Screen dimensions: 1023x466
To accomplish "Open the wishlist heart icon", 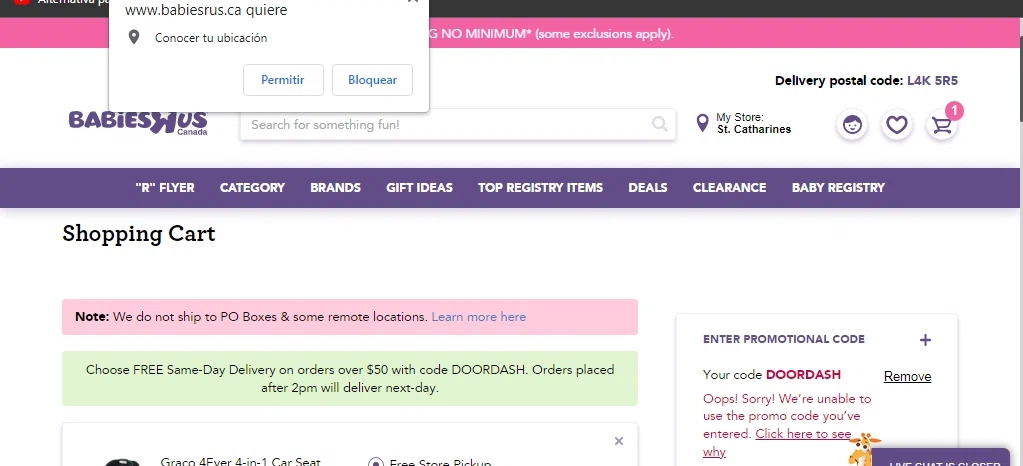I will pyautogui.click(x=896, y=125).
